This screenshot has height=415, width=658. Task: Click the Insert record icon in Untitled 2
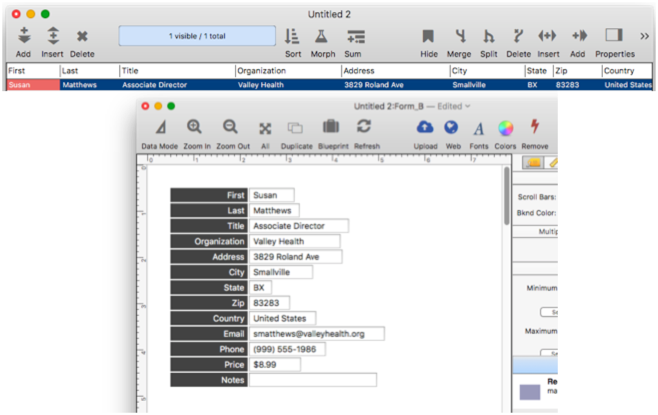53,36
